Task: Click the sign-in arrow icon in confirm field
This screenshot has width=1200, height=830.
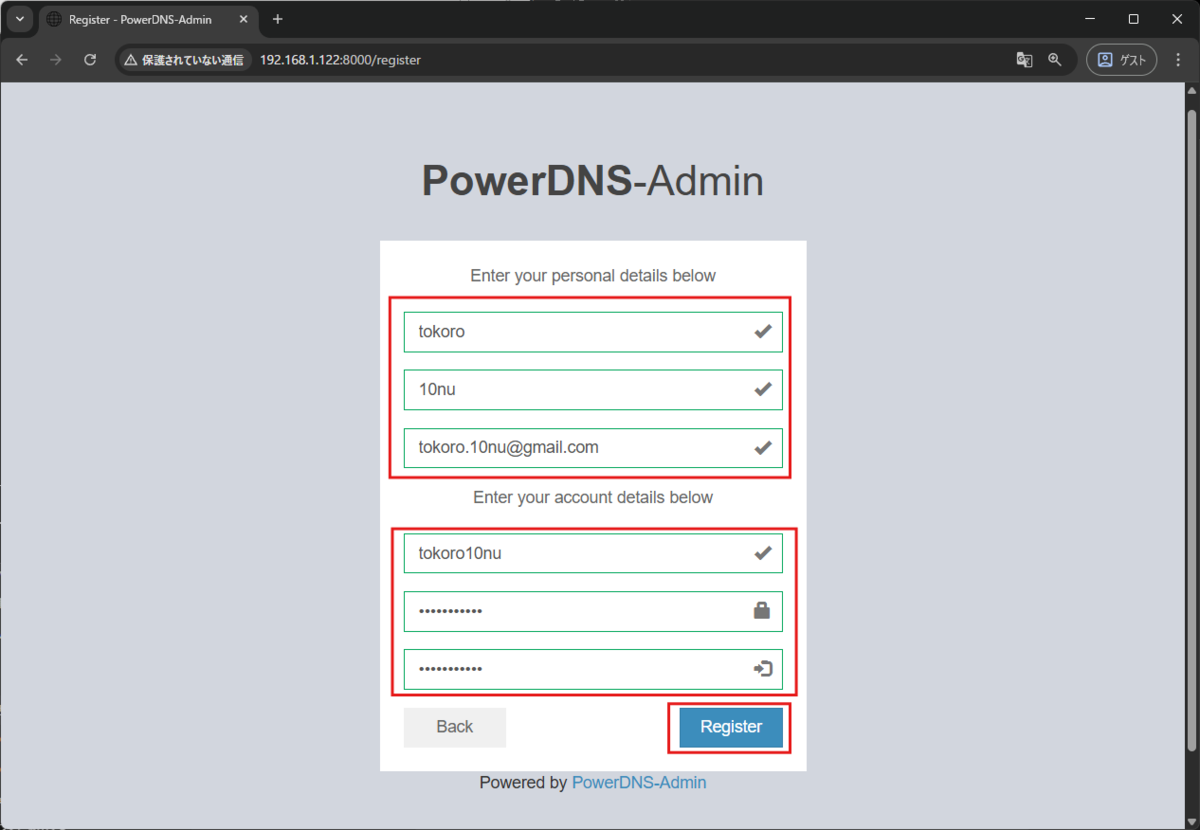Action: (x=763, y=669)
